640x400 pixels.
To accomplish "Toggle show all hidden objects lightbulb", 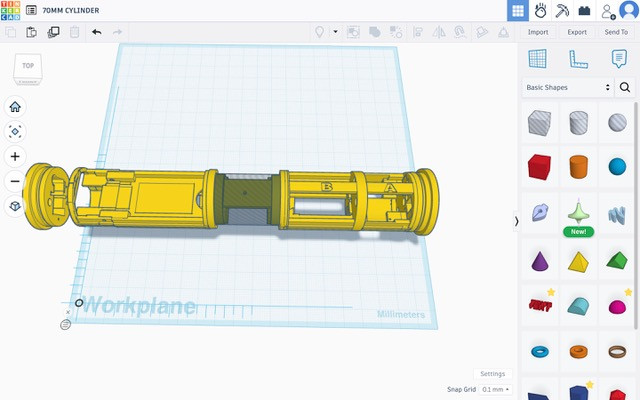I will [321, 32].
